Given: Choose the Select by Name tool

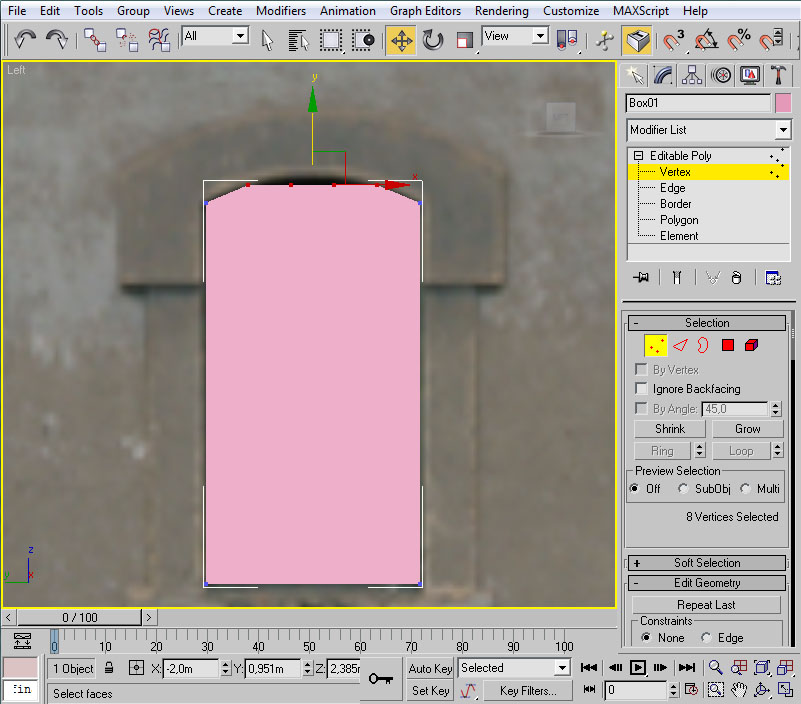Looking at the screenshot, I should point(299,40).
